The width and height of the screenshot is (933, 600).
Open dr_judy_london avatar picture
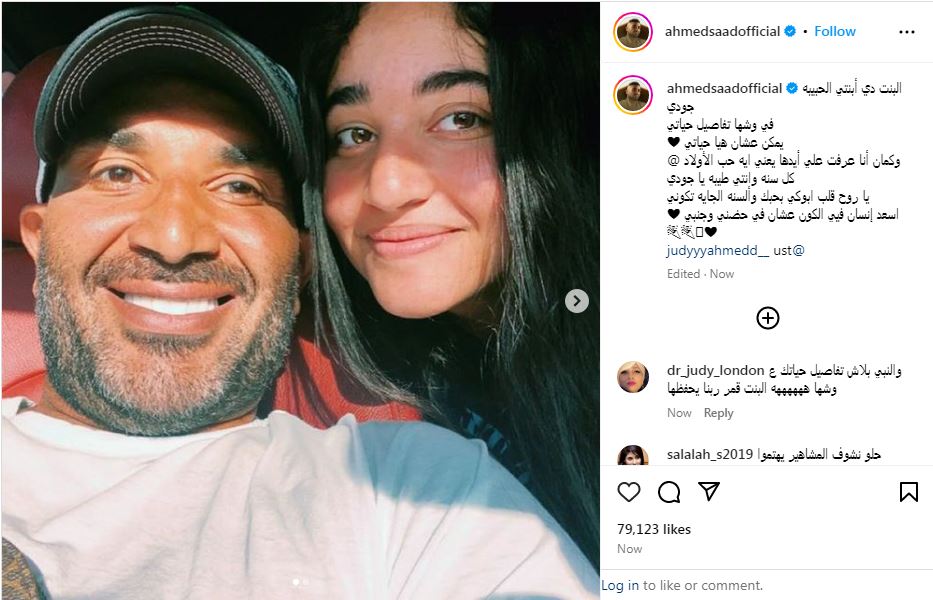[x=633, y=377]
